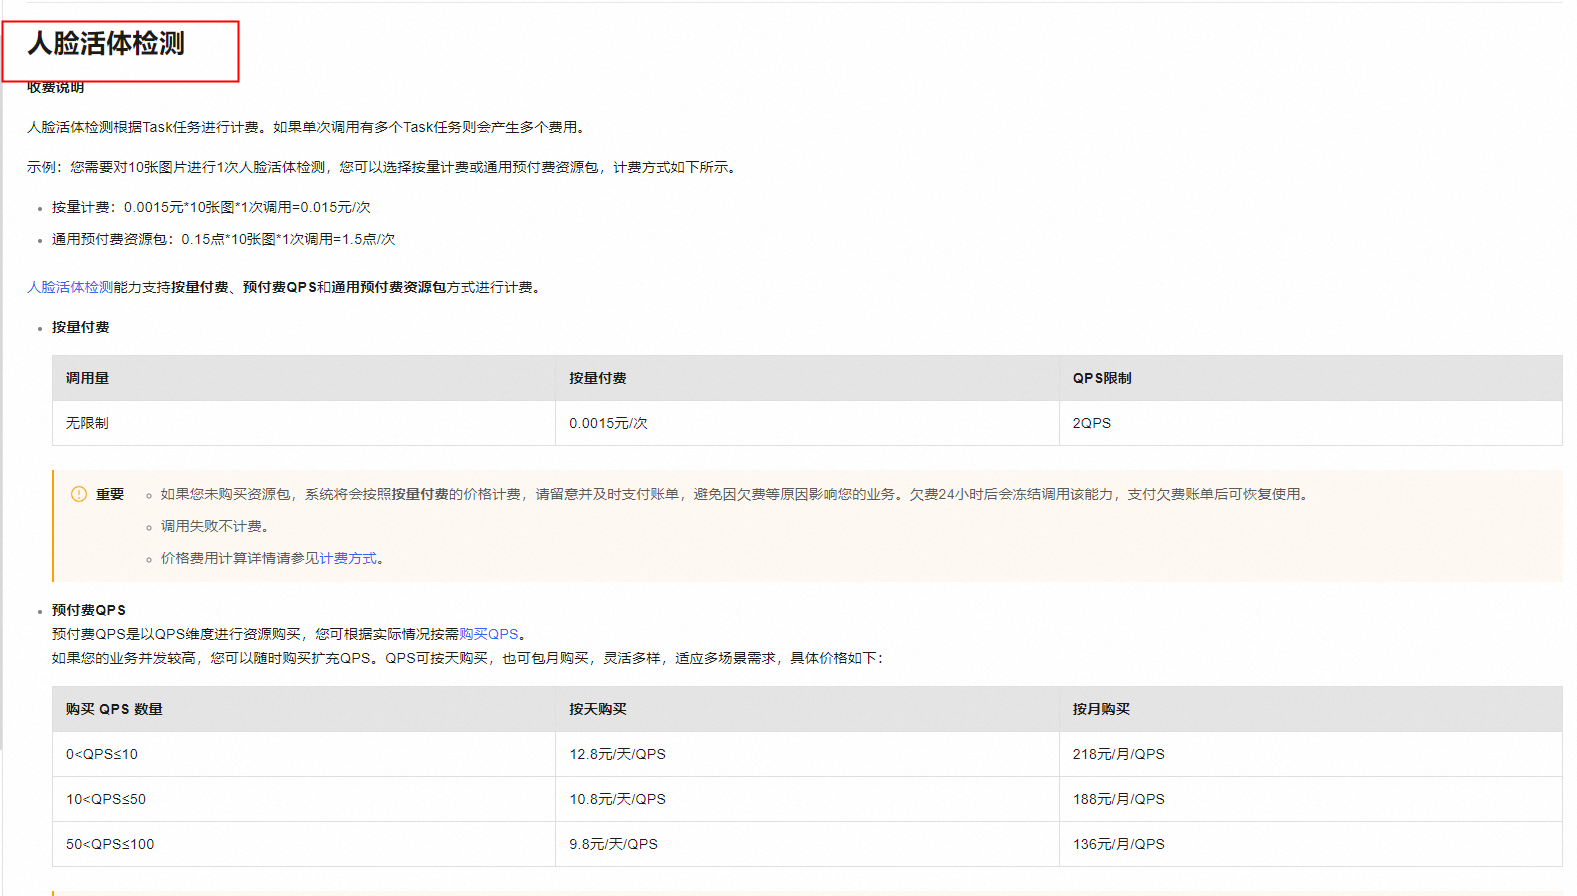Select the 136元/月/QPS cell

click(1311, 844)
